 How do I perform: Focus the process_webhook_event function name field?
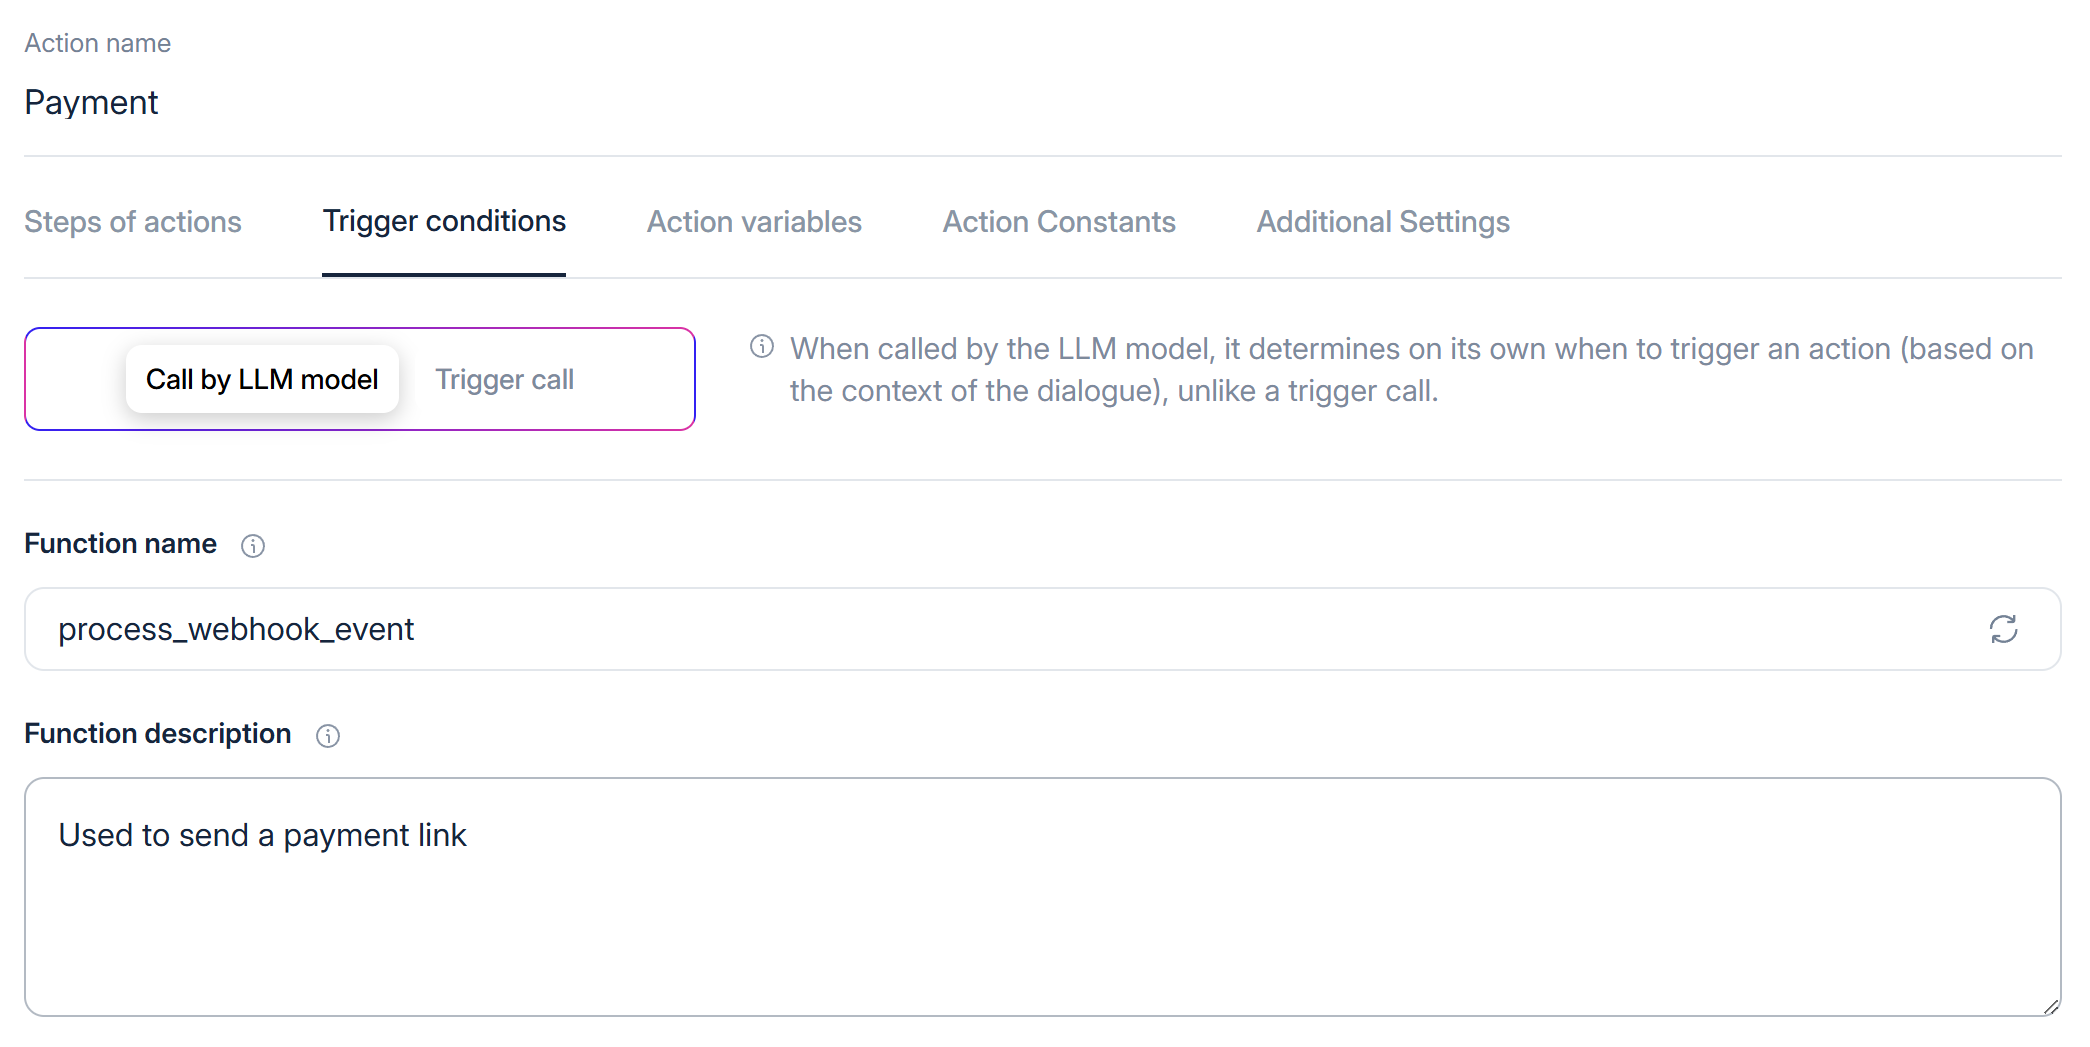tap(1000, 629)
